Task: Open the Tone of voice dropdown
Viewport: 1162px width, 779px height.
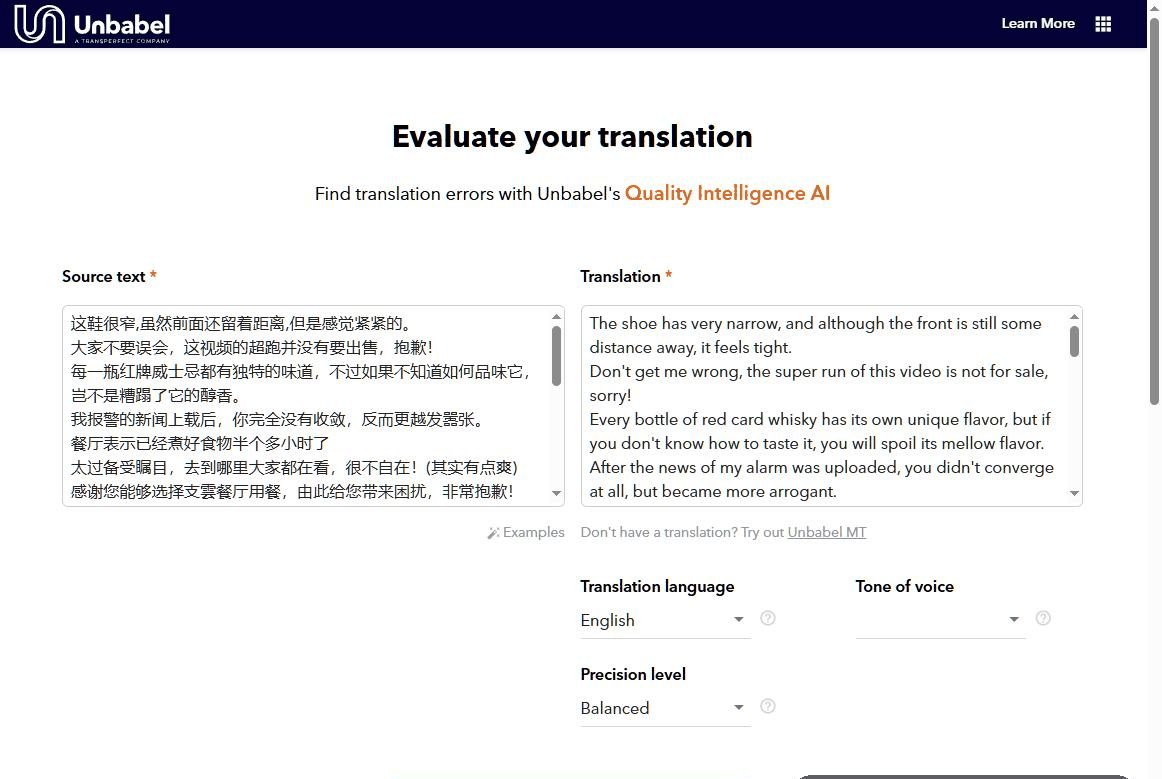Action: coord(940,620)
